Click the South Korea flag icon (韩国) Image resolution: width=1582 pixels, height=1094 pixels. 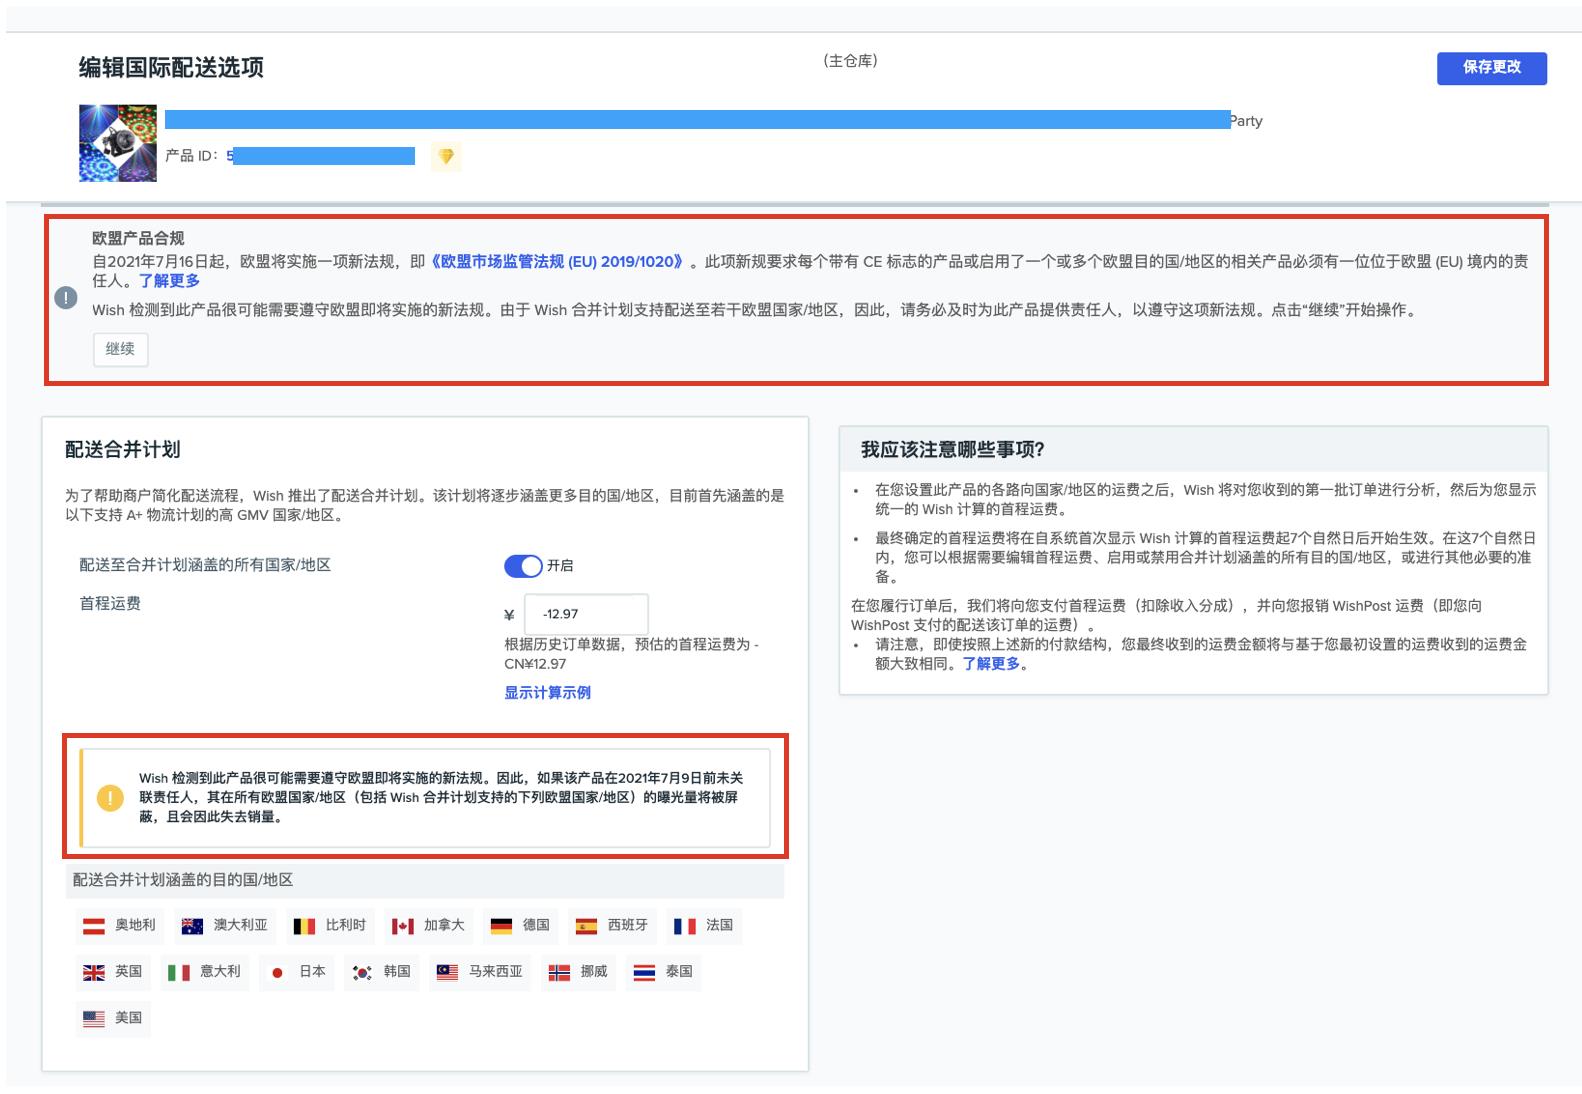pos(362,972)
